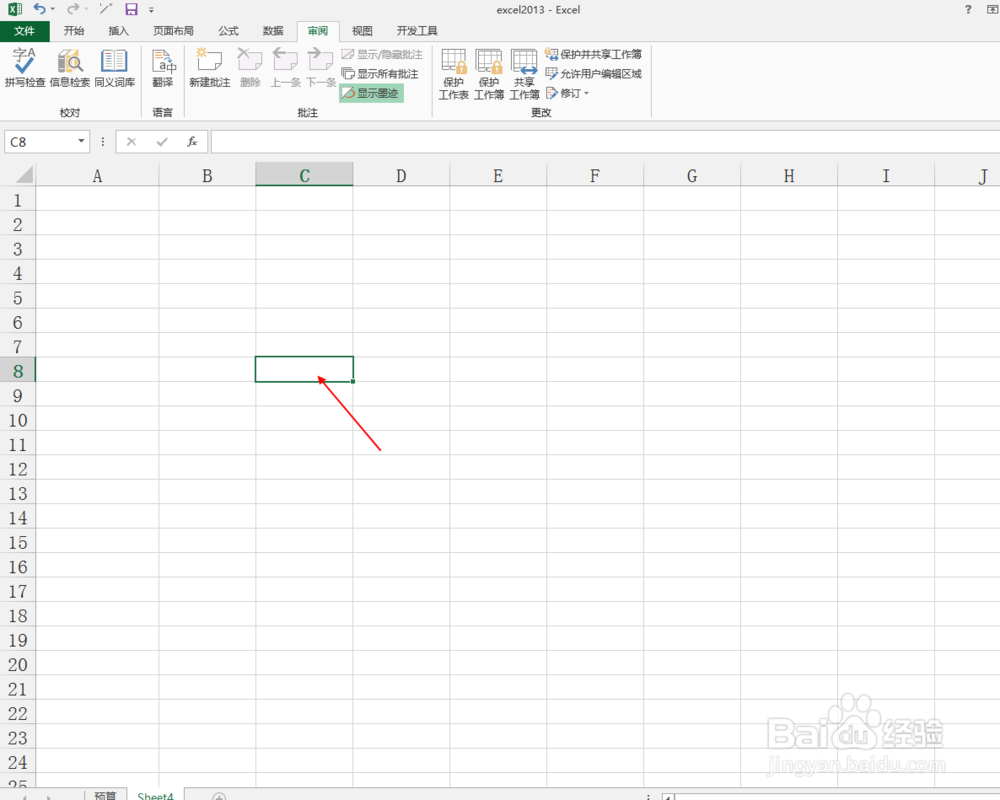Open the Name Box dropdown arrow

coord(82,141)
